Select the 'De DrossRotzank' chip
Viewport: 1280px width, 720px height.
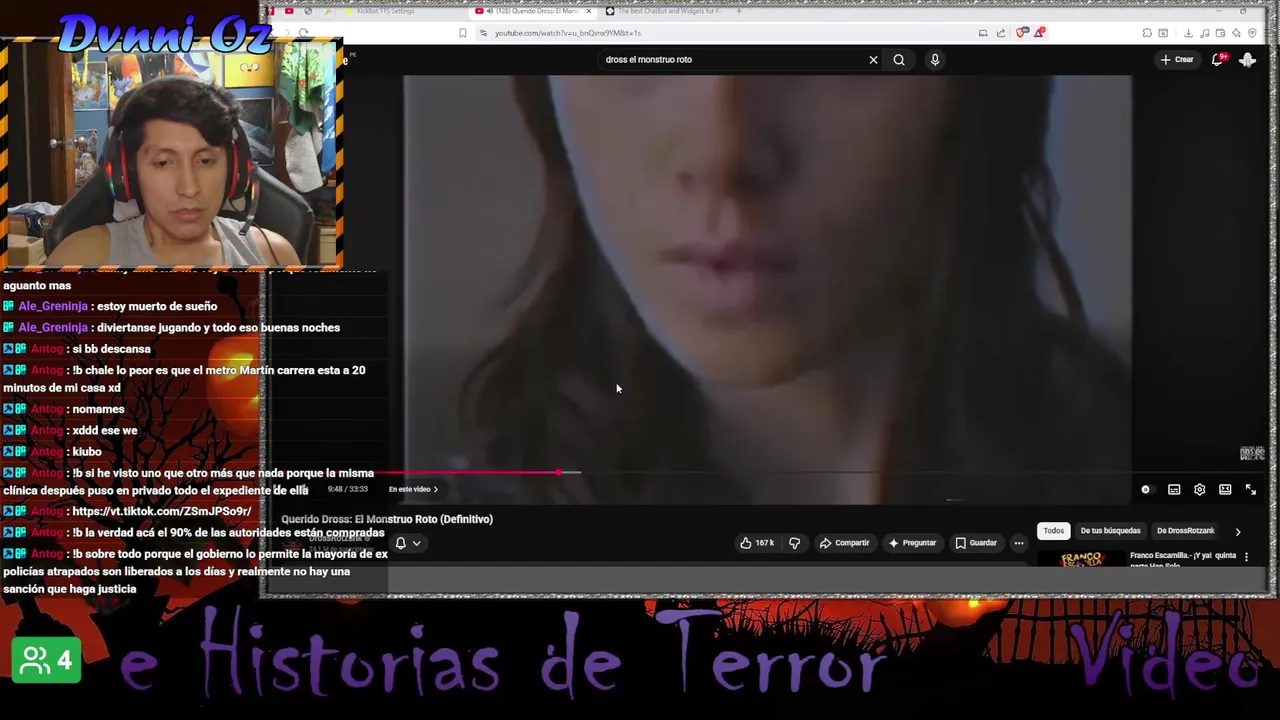[1185, 531]
